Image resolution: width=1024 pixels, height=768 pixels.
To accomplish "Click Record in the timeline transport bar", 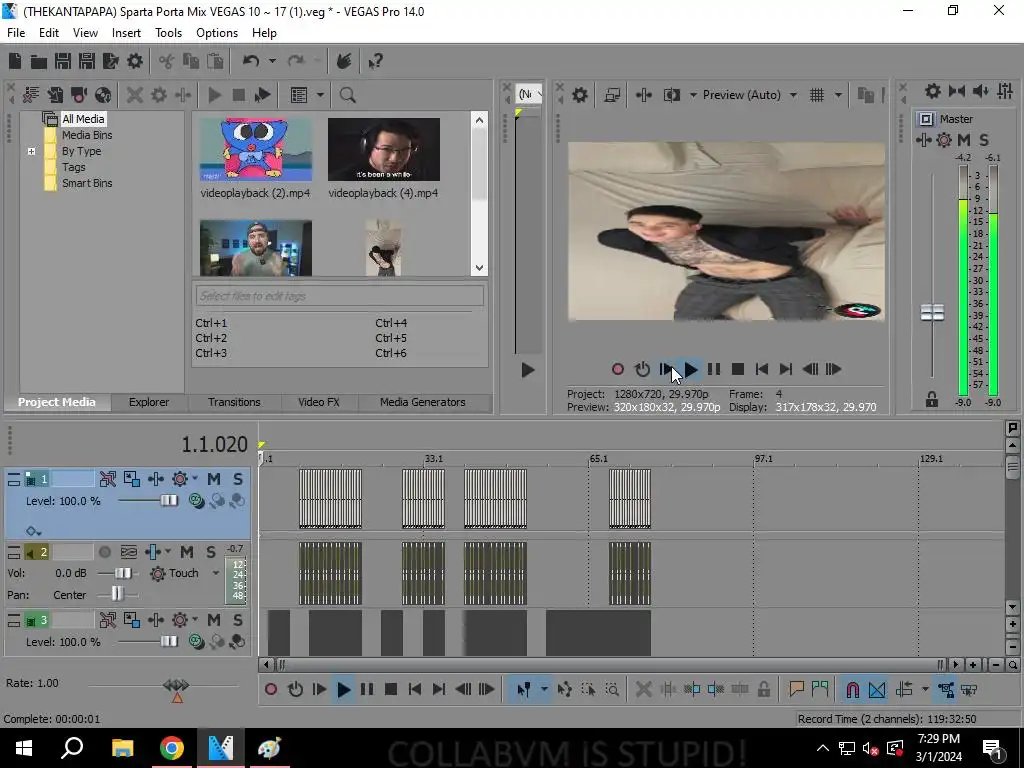I will (271, 690).
